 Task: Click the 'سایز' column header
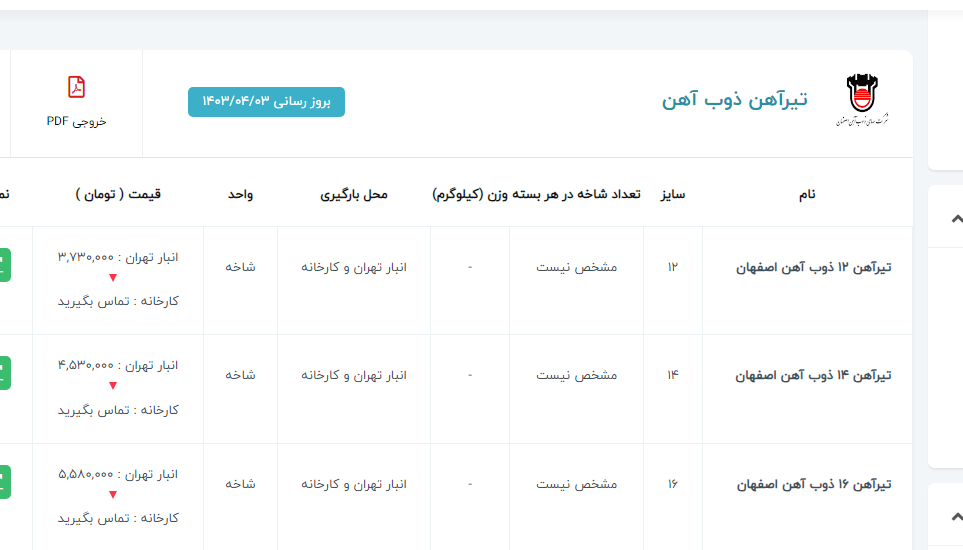click(672, 194)
